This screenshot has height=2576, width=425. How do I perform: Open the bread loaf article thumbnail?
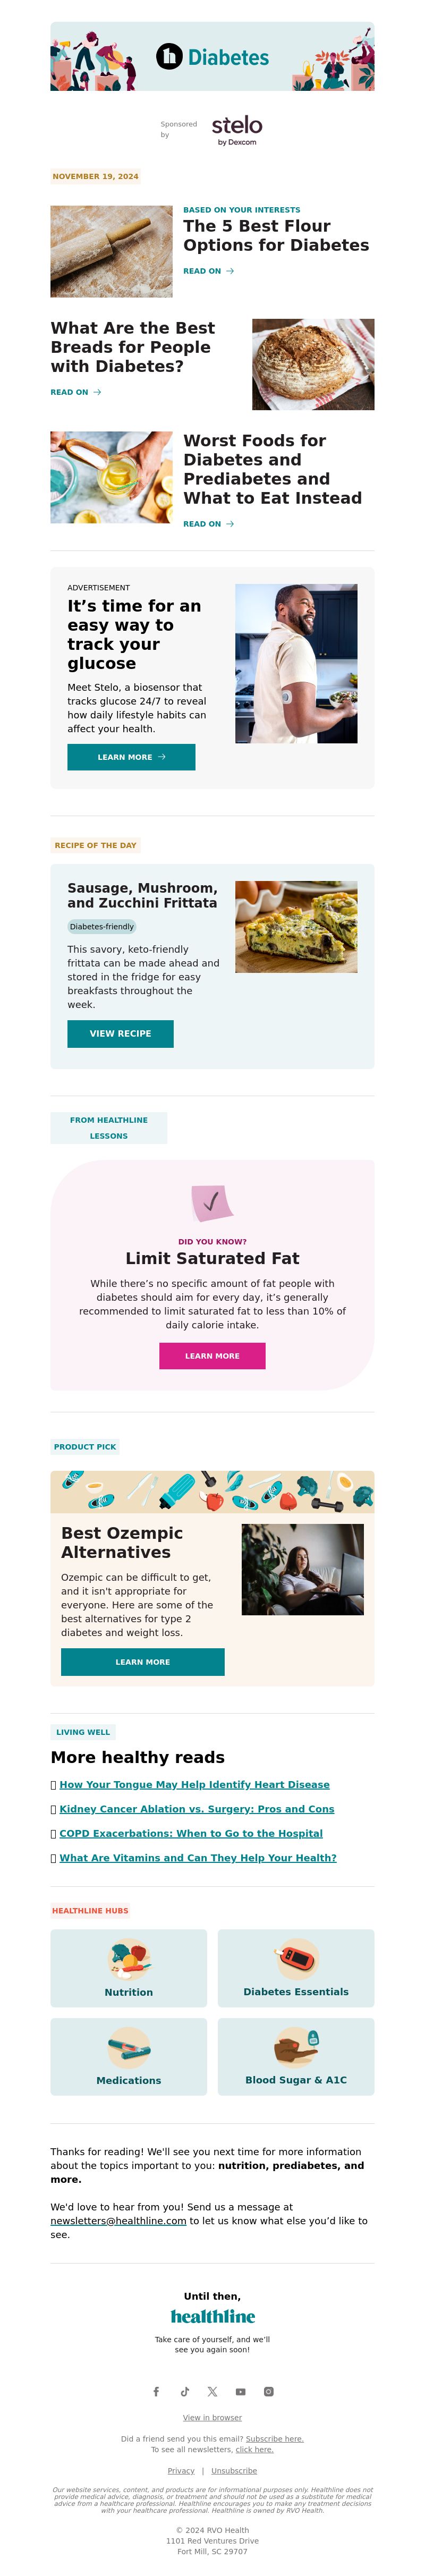pos(313,364)
